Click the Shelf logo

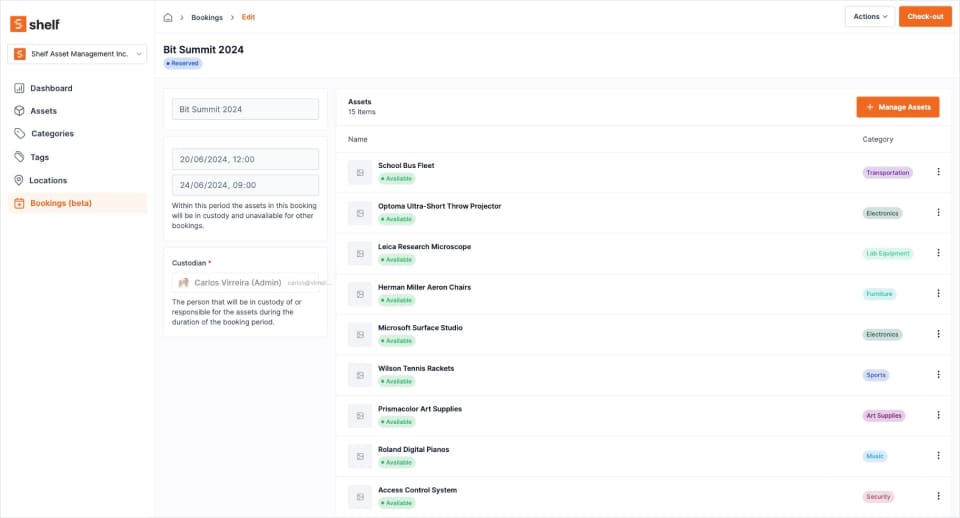35,24
